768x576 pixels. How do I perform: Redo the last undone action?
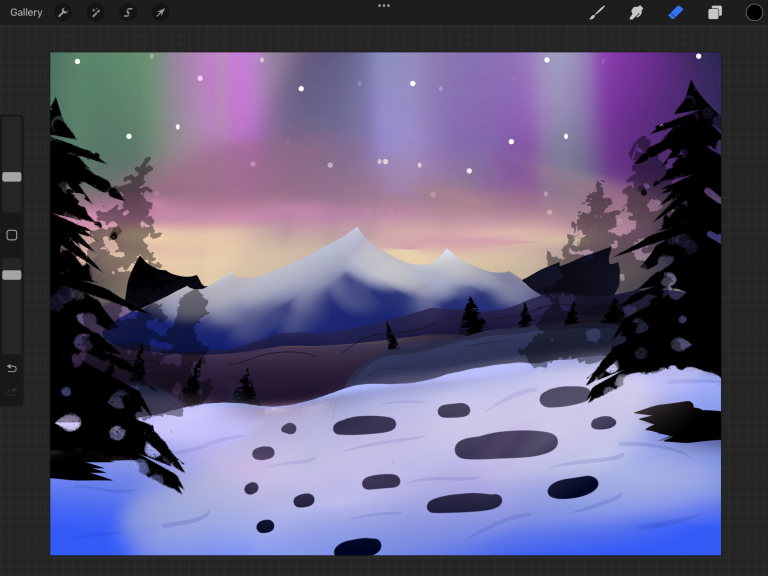[x=12, y=392]
